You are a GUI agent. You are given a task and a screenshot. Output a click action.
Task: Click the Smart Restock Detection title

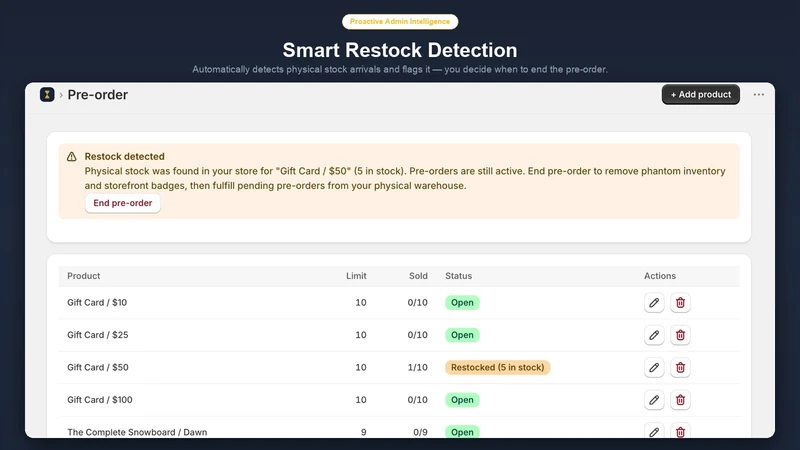(400, 50)
